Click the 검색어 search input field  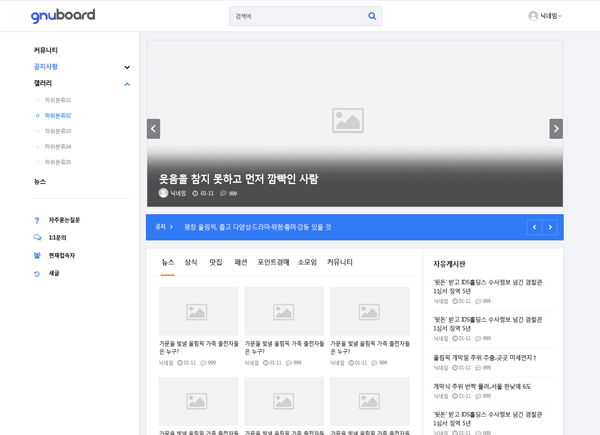(x=295, y=16)
